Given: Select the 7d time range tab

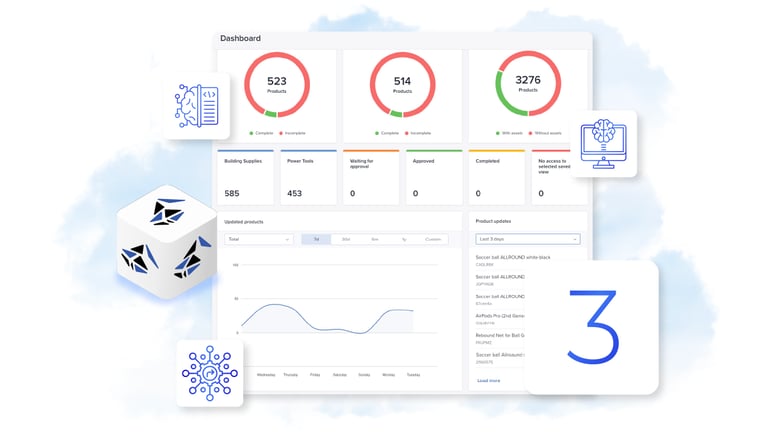Looking at the screenshot, I should click(x=317, y=240).
